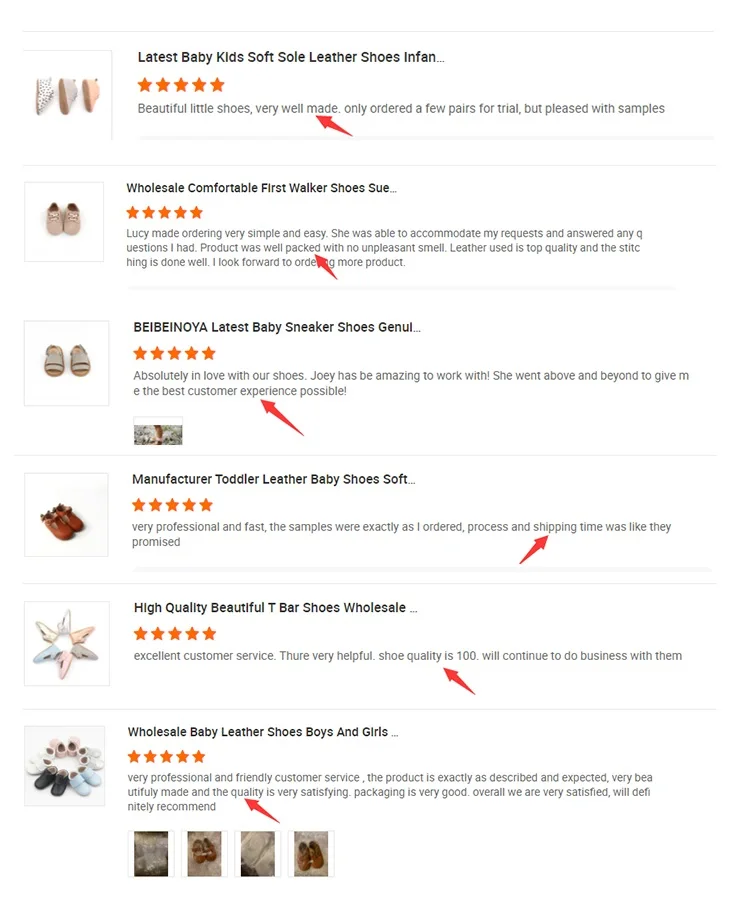Open the first review photo in the last review

click(151, 854)
